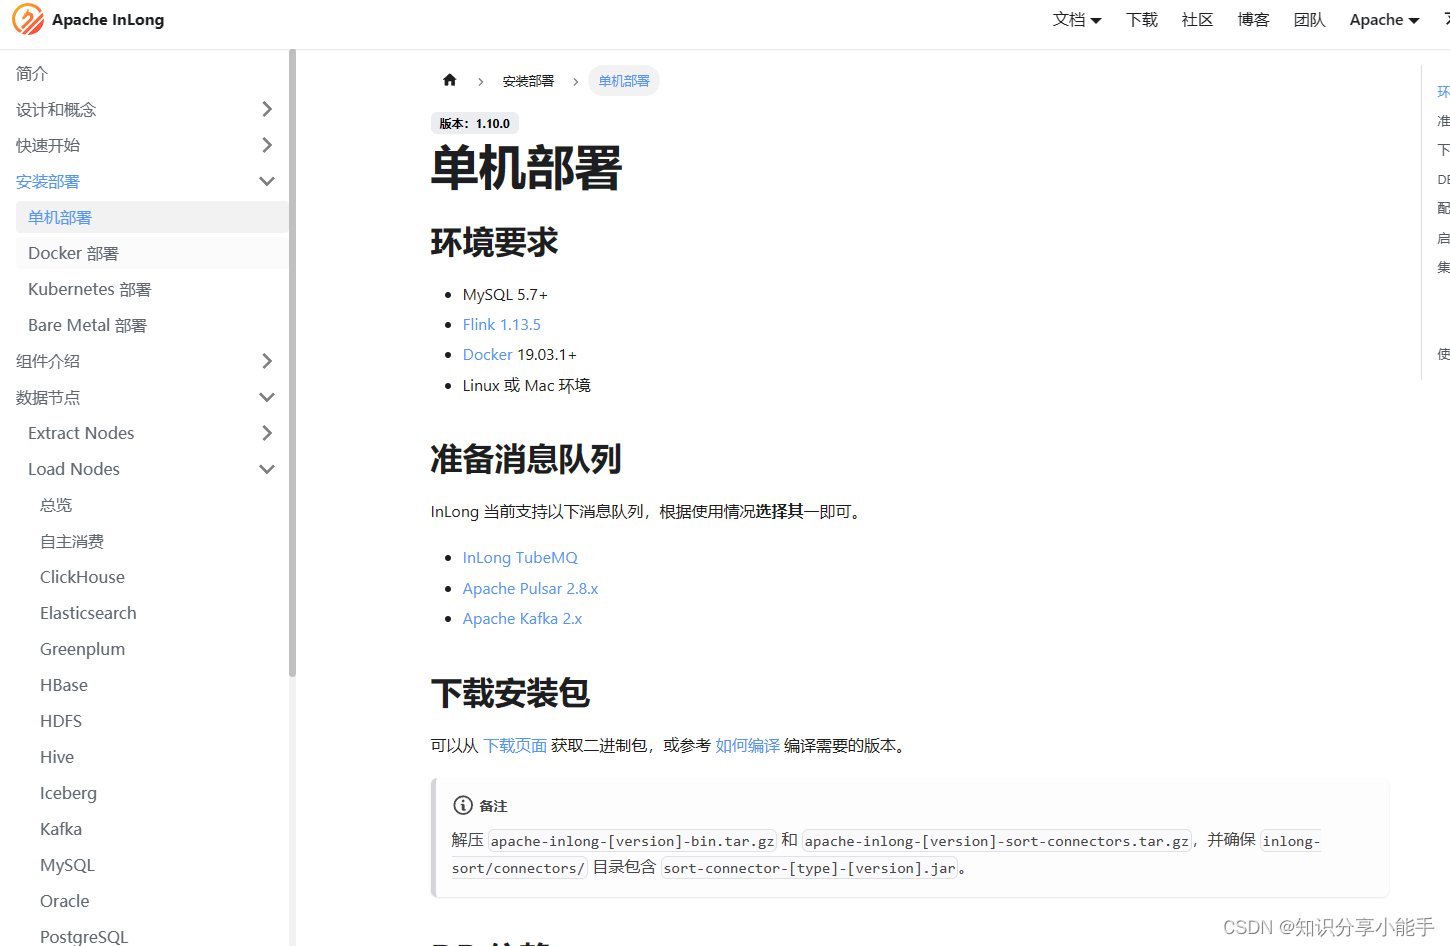Viewport: 1450px width, 946px height.
Task: Collapse the 安装部署 sidebar chevron
Action: click(x=267, y=181)
